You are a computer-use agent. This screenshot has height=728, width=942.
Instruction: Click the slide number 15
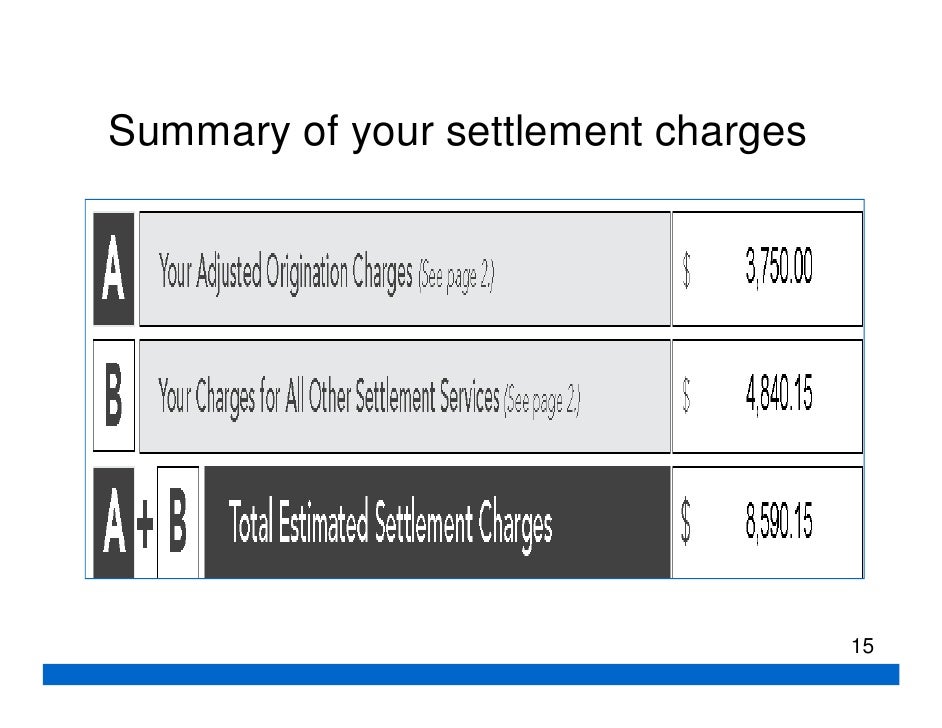pos(863,646)
